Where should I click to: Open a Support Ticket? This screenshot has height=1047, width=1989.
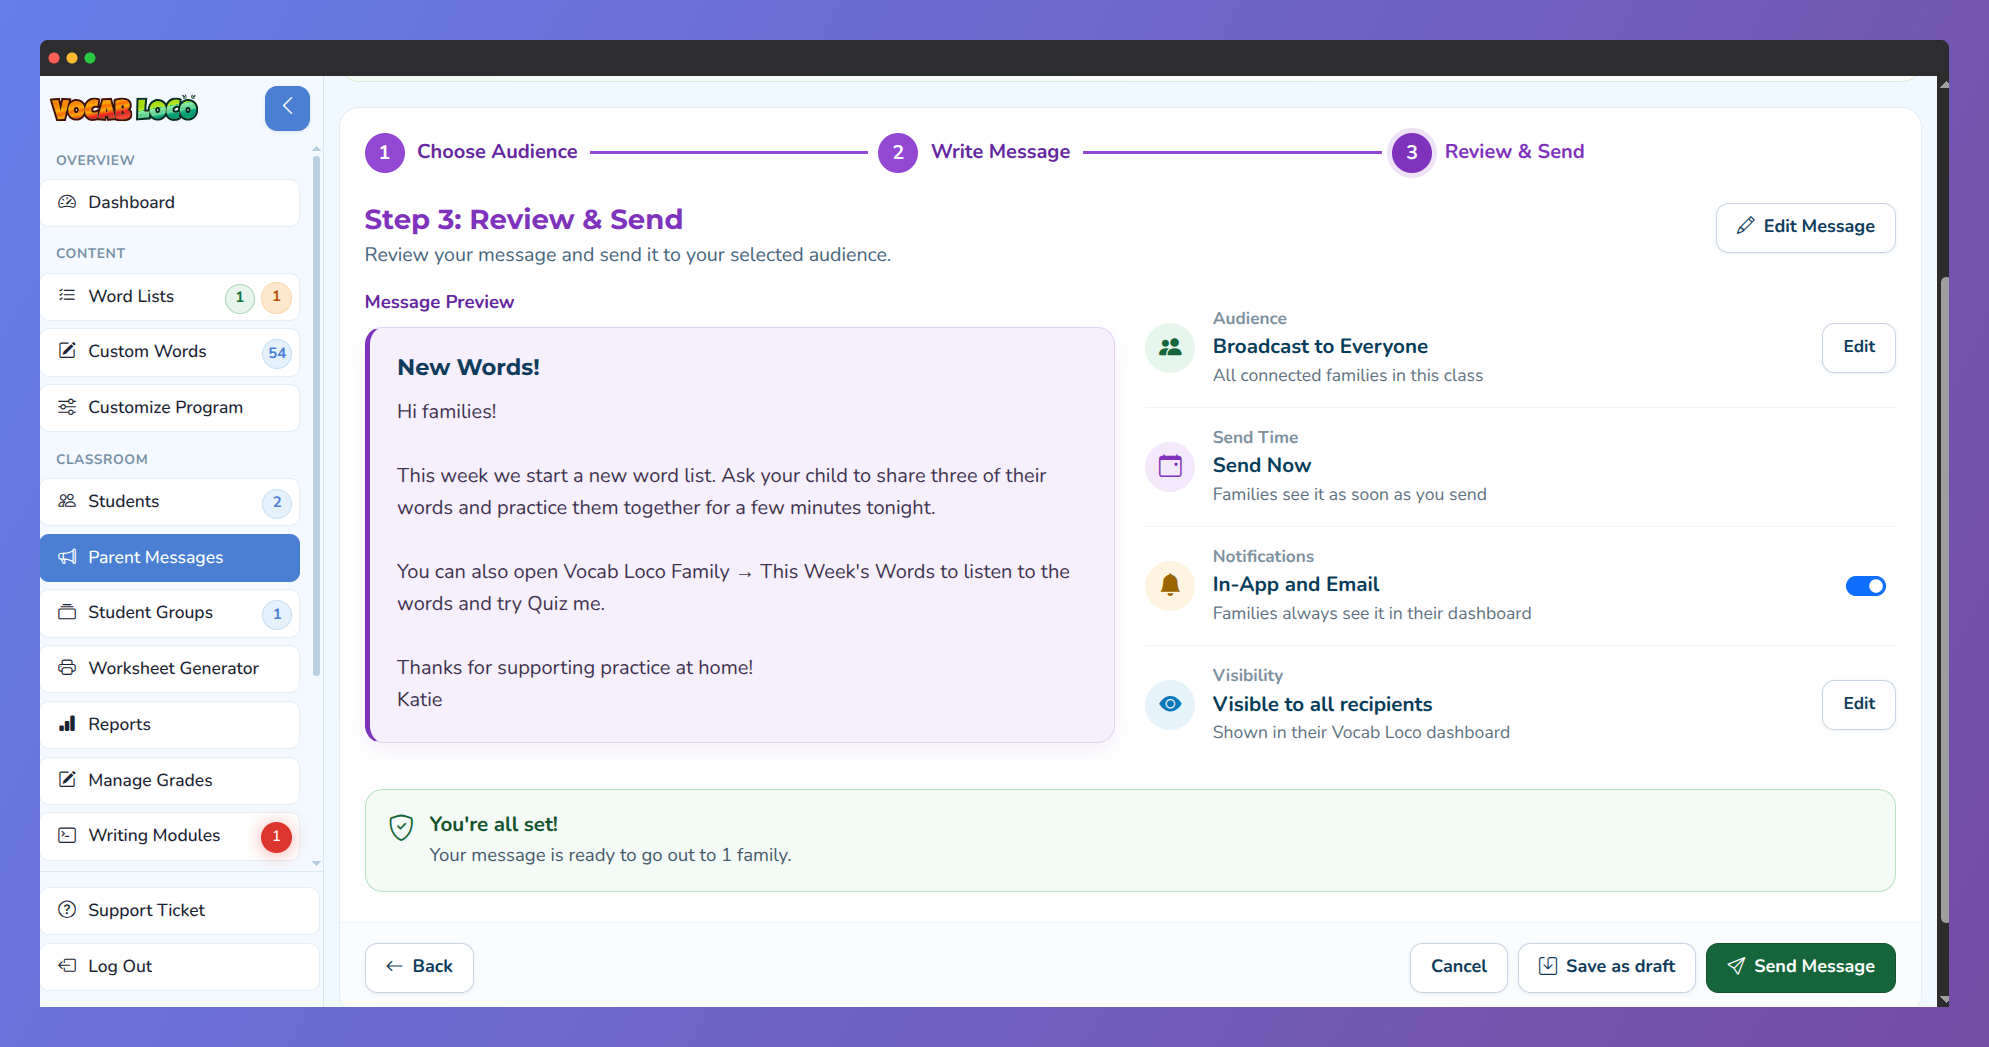pyautogui.click(x=180, y=911)
